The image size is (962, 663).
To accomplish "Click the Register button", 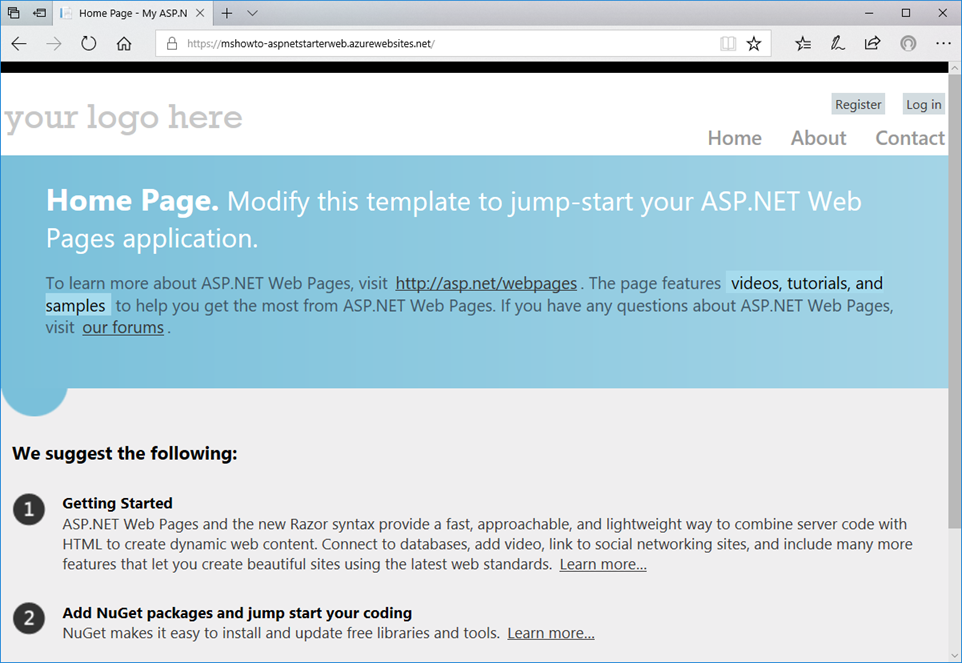I will point(858,104).
